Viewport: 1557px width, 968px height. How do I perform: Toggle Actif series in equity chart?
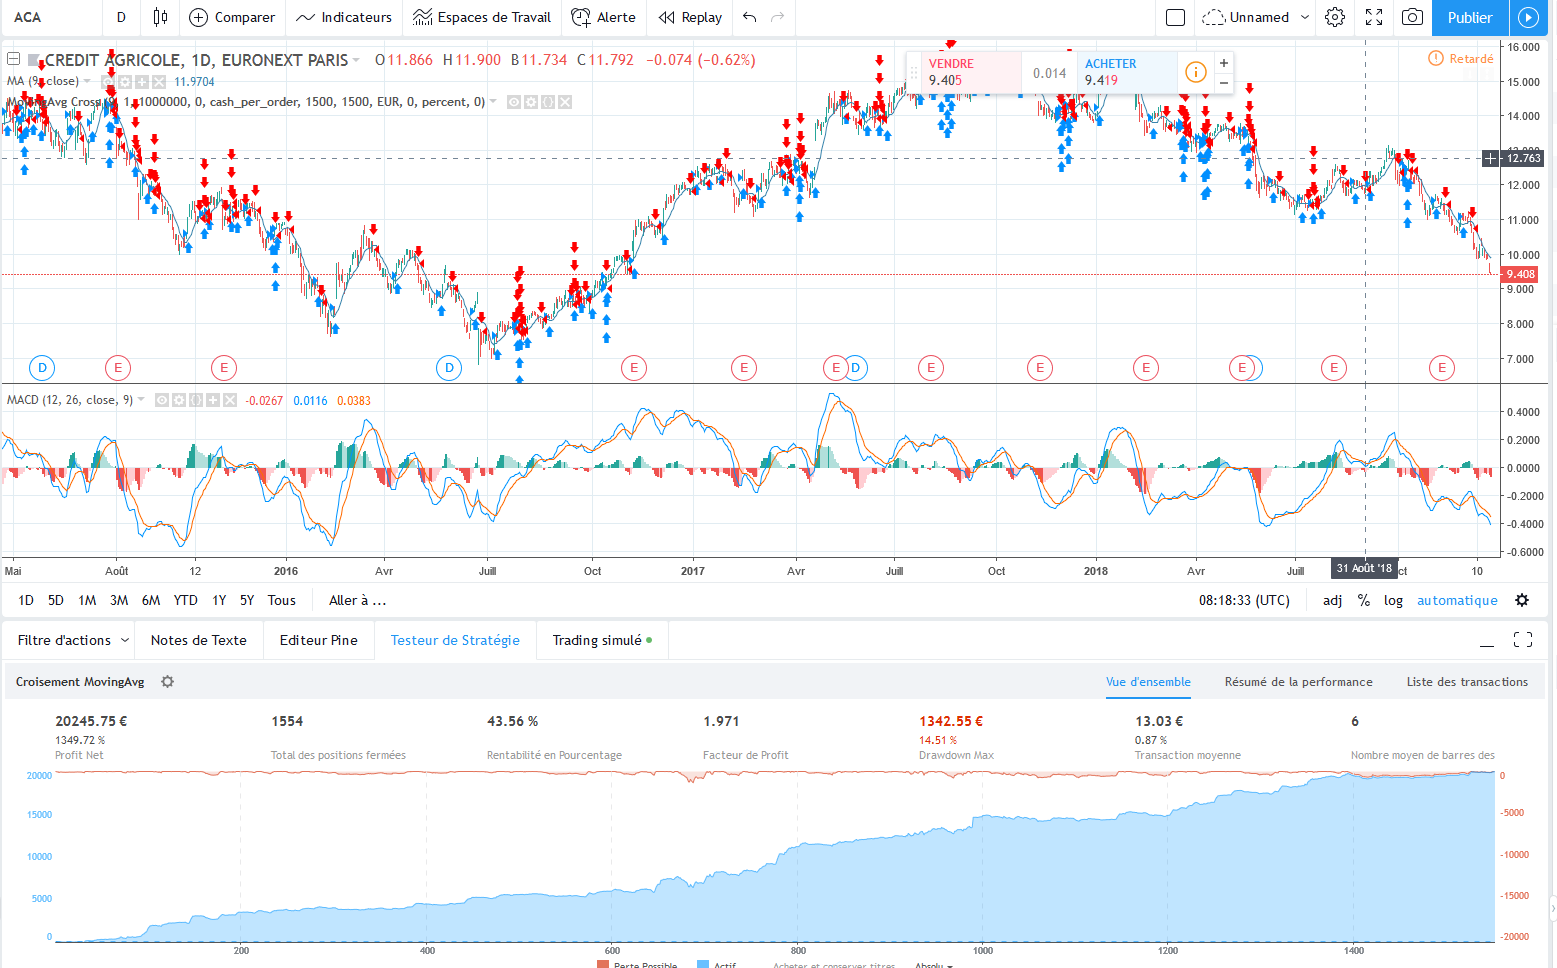point(717,964)
